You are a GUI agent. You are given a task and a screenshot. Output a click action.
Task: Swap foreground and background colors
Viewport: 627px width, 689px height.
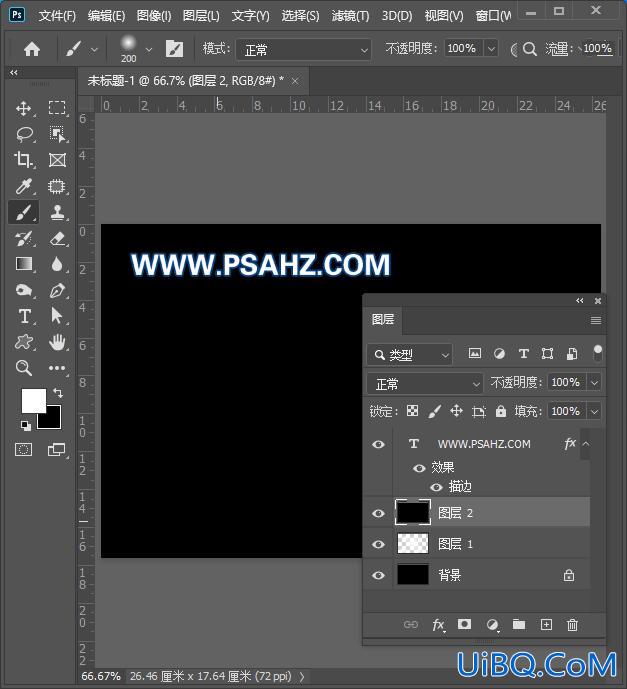pos(58,392)
